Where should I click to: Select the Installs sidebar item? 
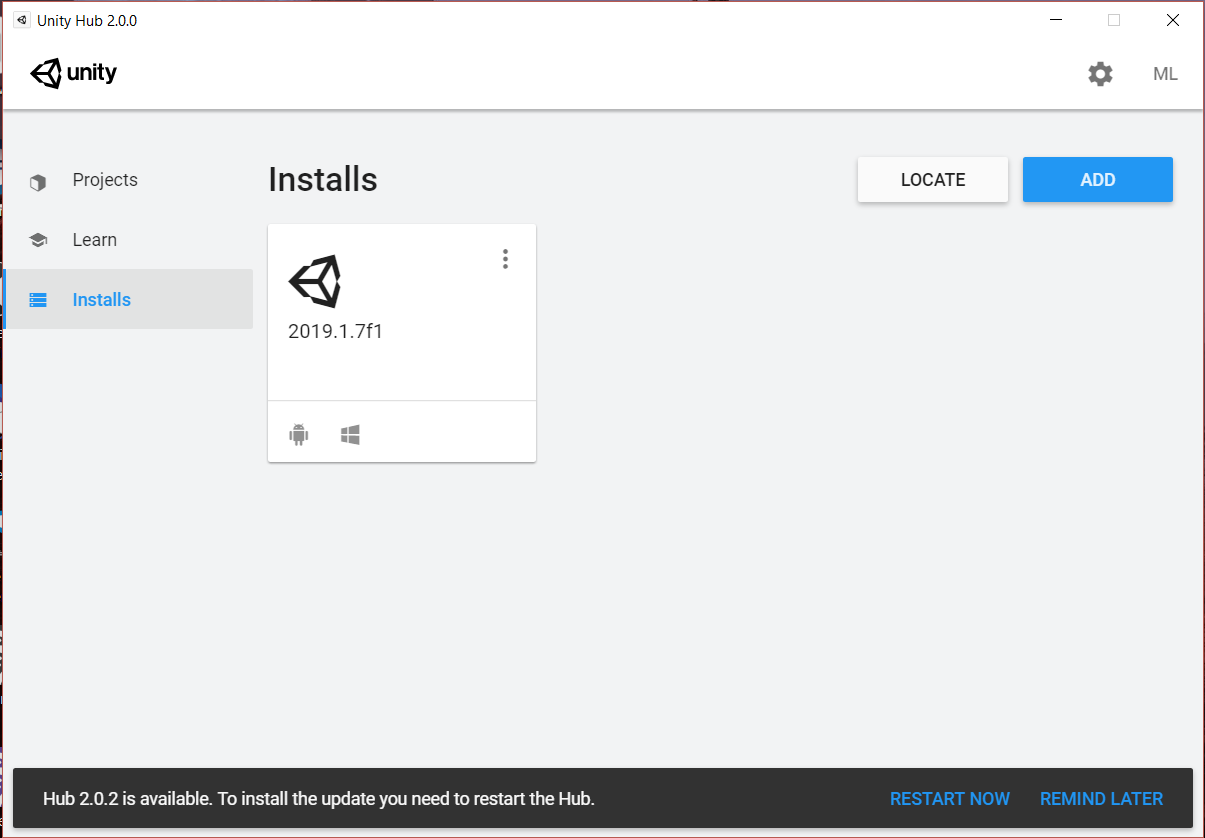click(128, 299)
